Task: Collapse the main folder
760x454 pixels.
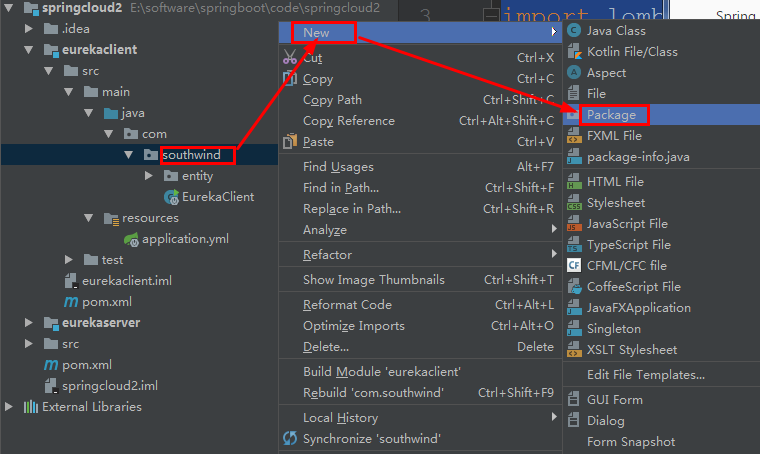Action: pos(68,92)
